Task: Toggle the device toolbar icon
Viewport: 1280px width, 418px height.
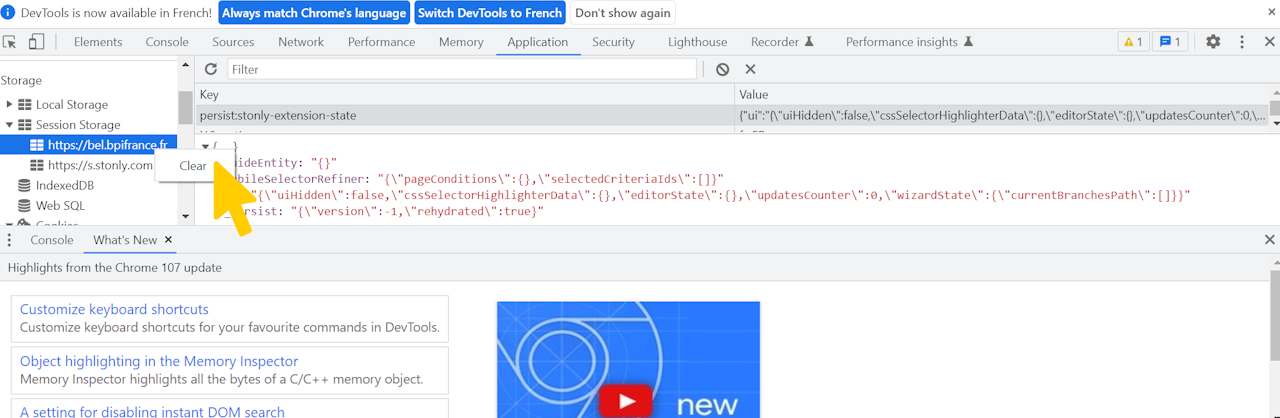Action: (x=36, y=42)
